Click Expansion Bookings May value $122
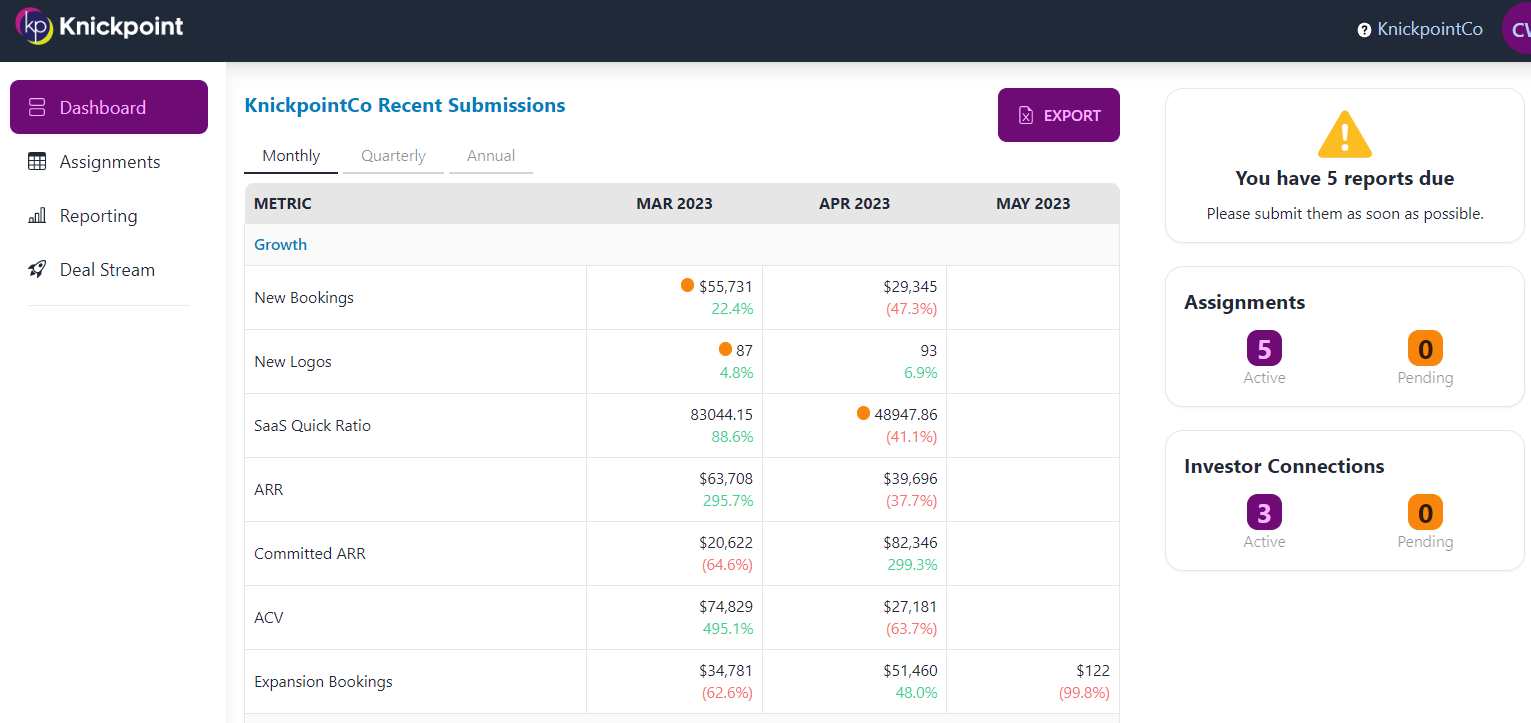Screen dimensions: 1531x723 (x=1093, y=670)
